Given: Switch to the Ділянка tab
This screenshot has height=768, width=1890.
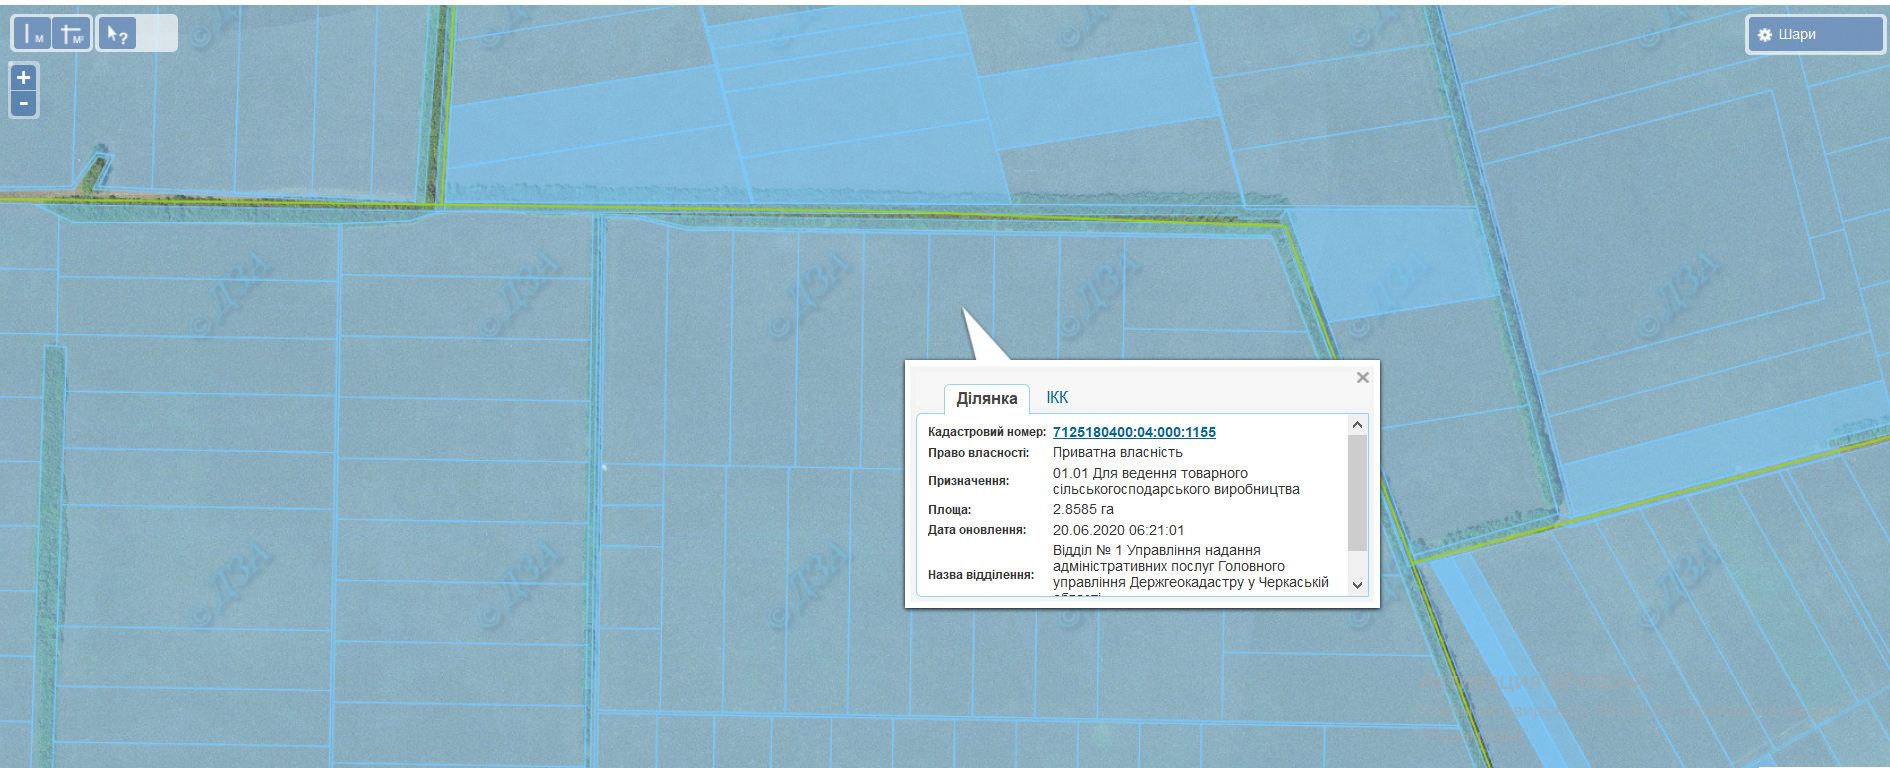Looking at the screenshot, I should coord(987,398).
